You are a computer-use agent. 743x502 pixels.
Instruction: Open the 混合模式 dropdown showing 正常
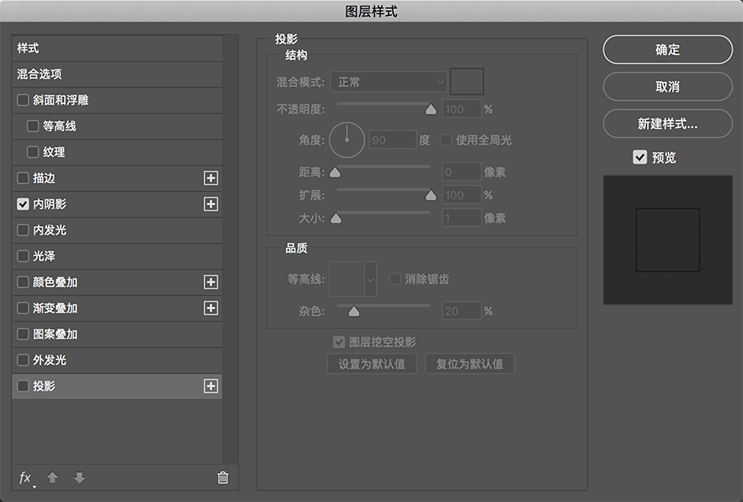tap(389, 82)
